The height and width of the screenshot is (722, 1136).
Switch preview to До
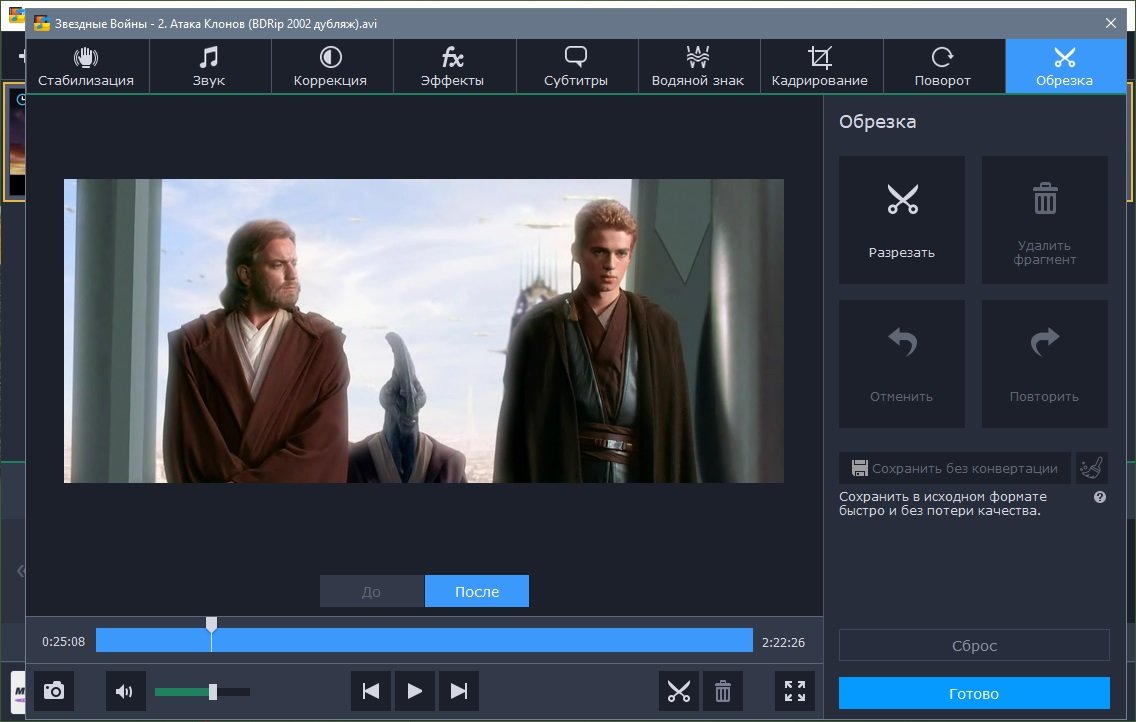[372, 591]
